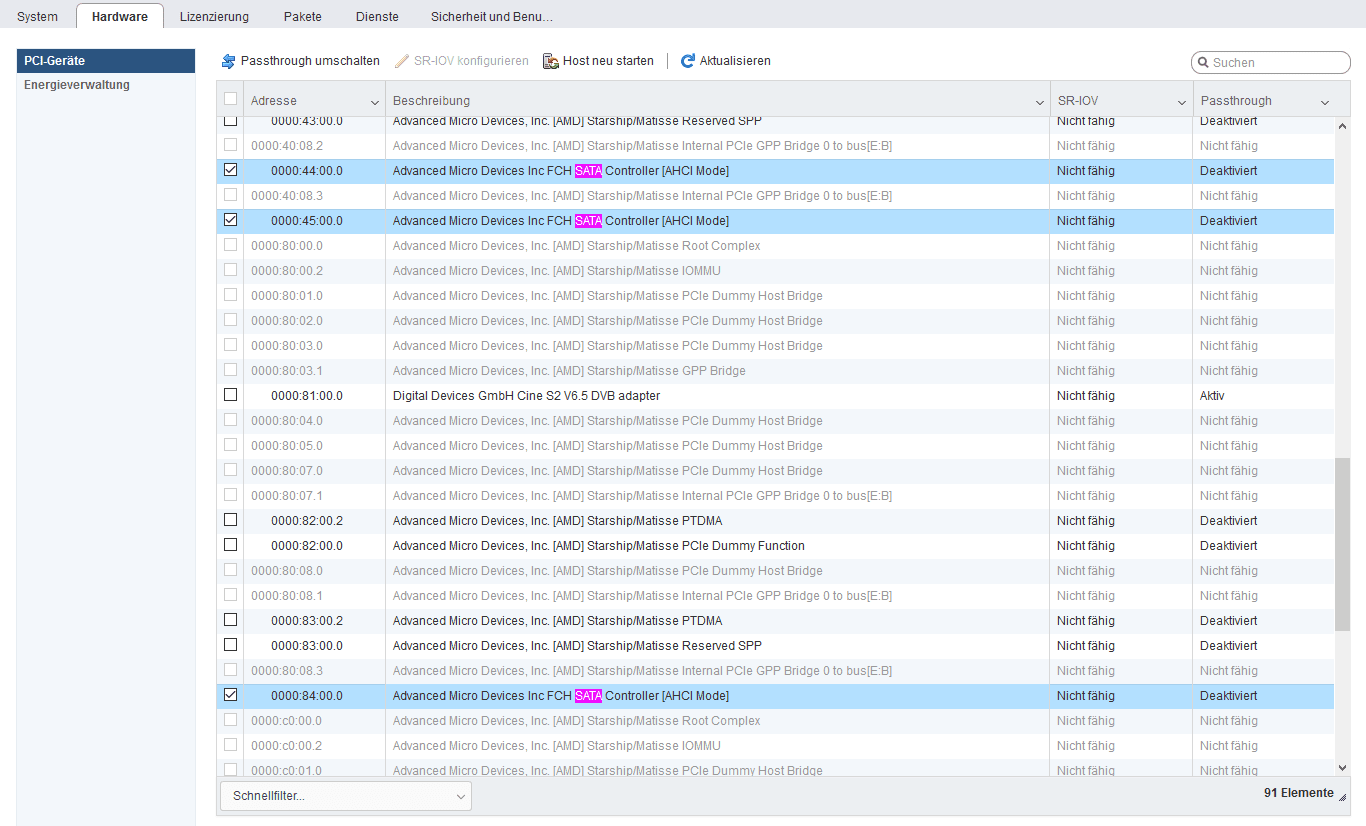
Task: Select the Hardware tab
Action: [x=120, y=16]
